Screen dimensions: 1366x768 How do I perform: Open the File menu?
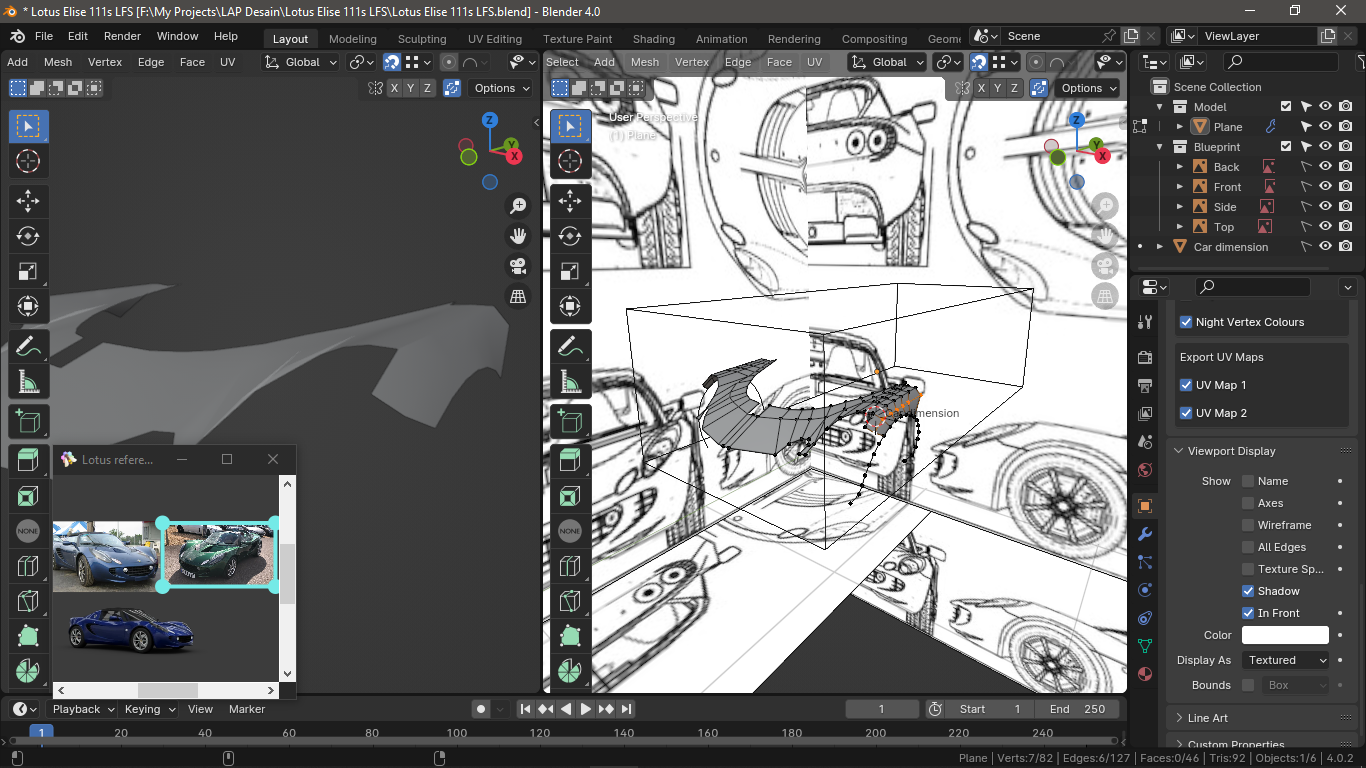[44, 36]
